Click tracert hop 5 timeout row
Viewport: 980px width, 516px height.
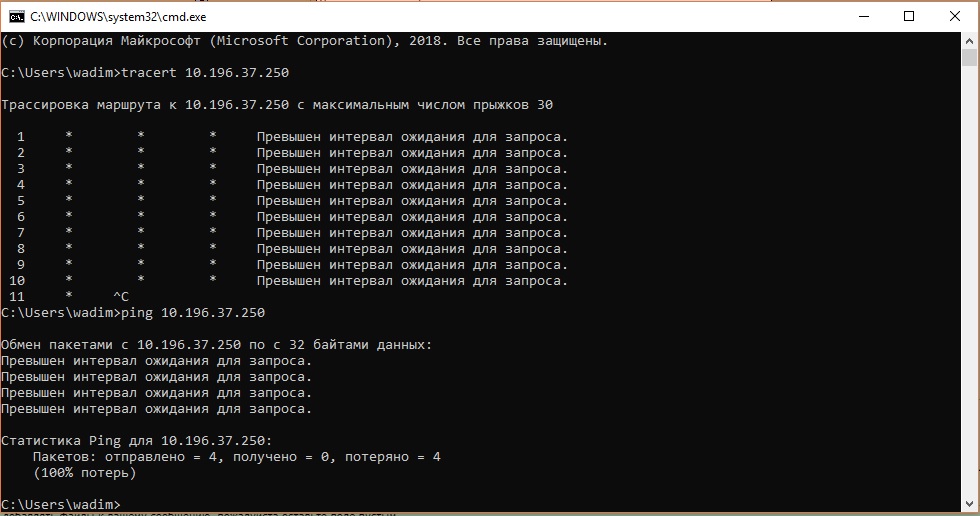(x=292, y=201)
